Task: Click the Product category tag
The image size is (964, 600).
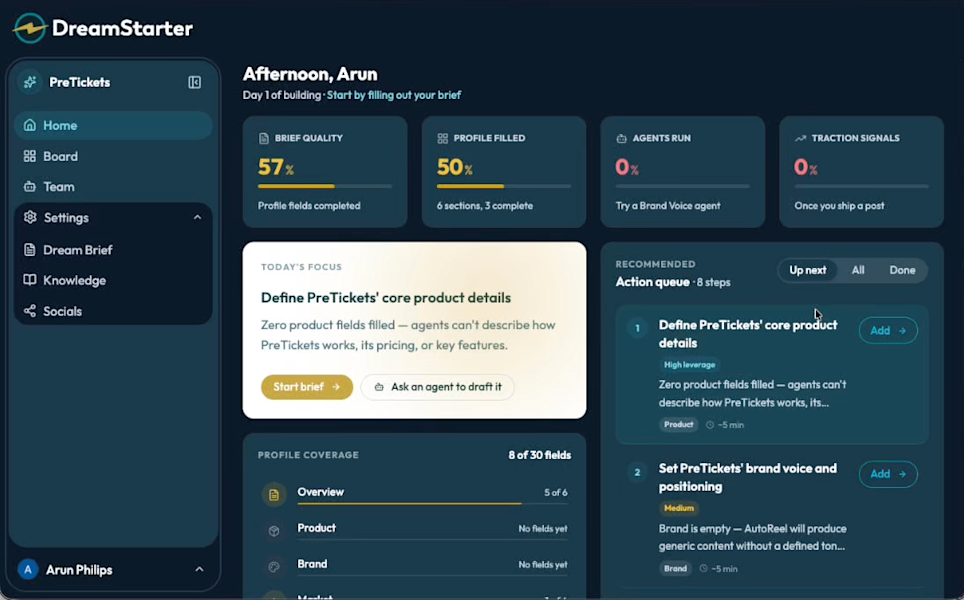Action: 679,425
